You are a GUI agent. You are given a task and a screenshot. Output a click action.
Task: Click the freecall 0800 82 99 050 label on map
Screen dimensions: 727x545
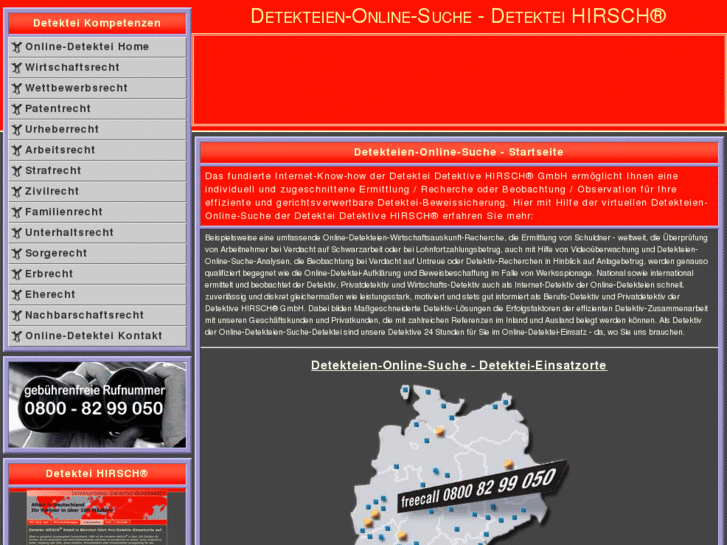coord(482,487)
